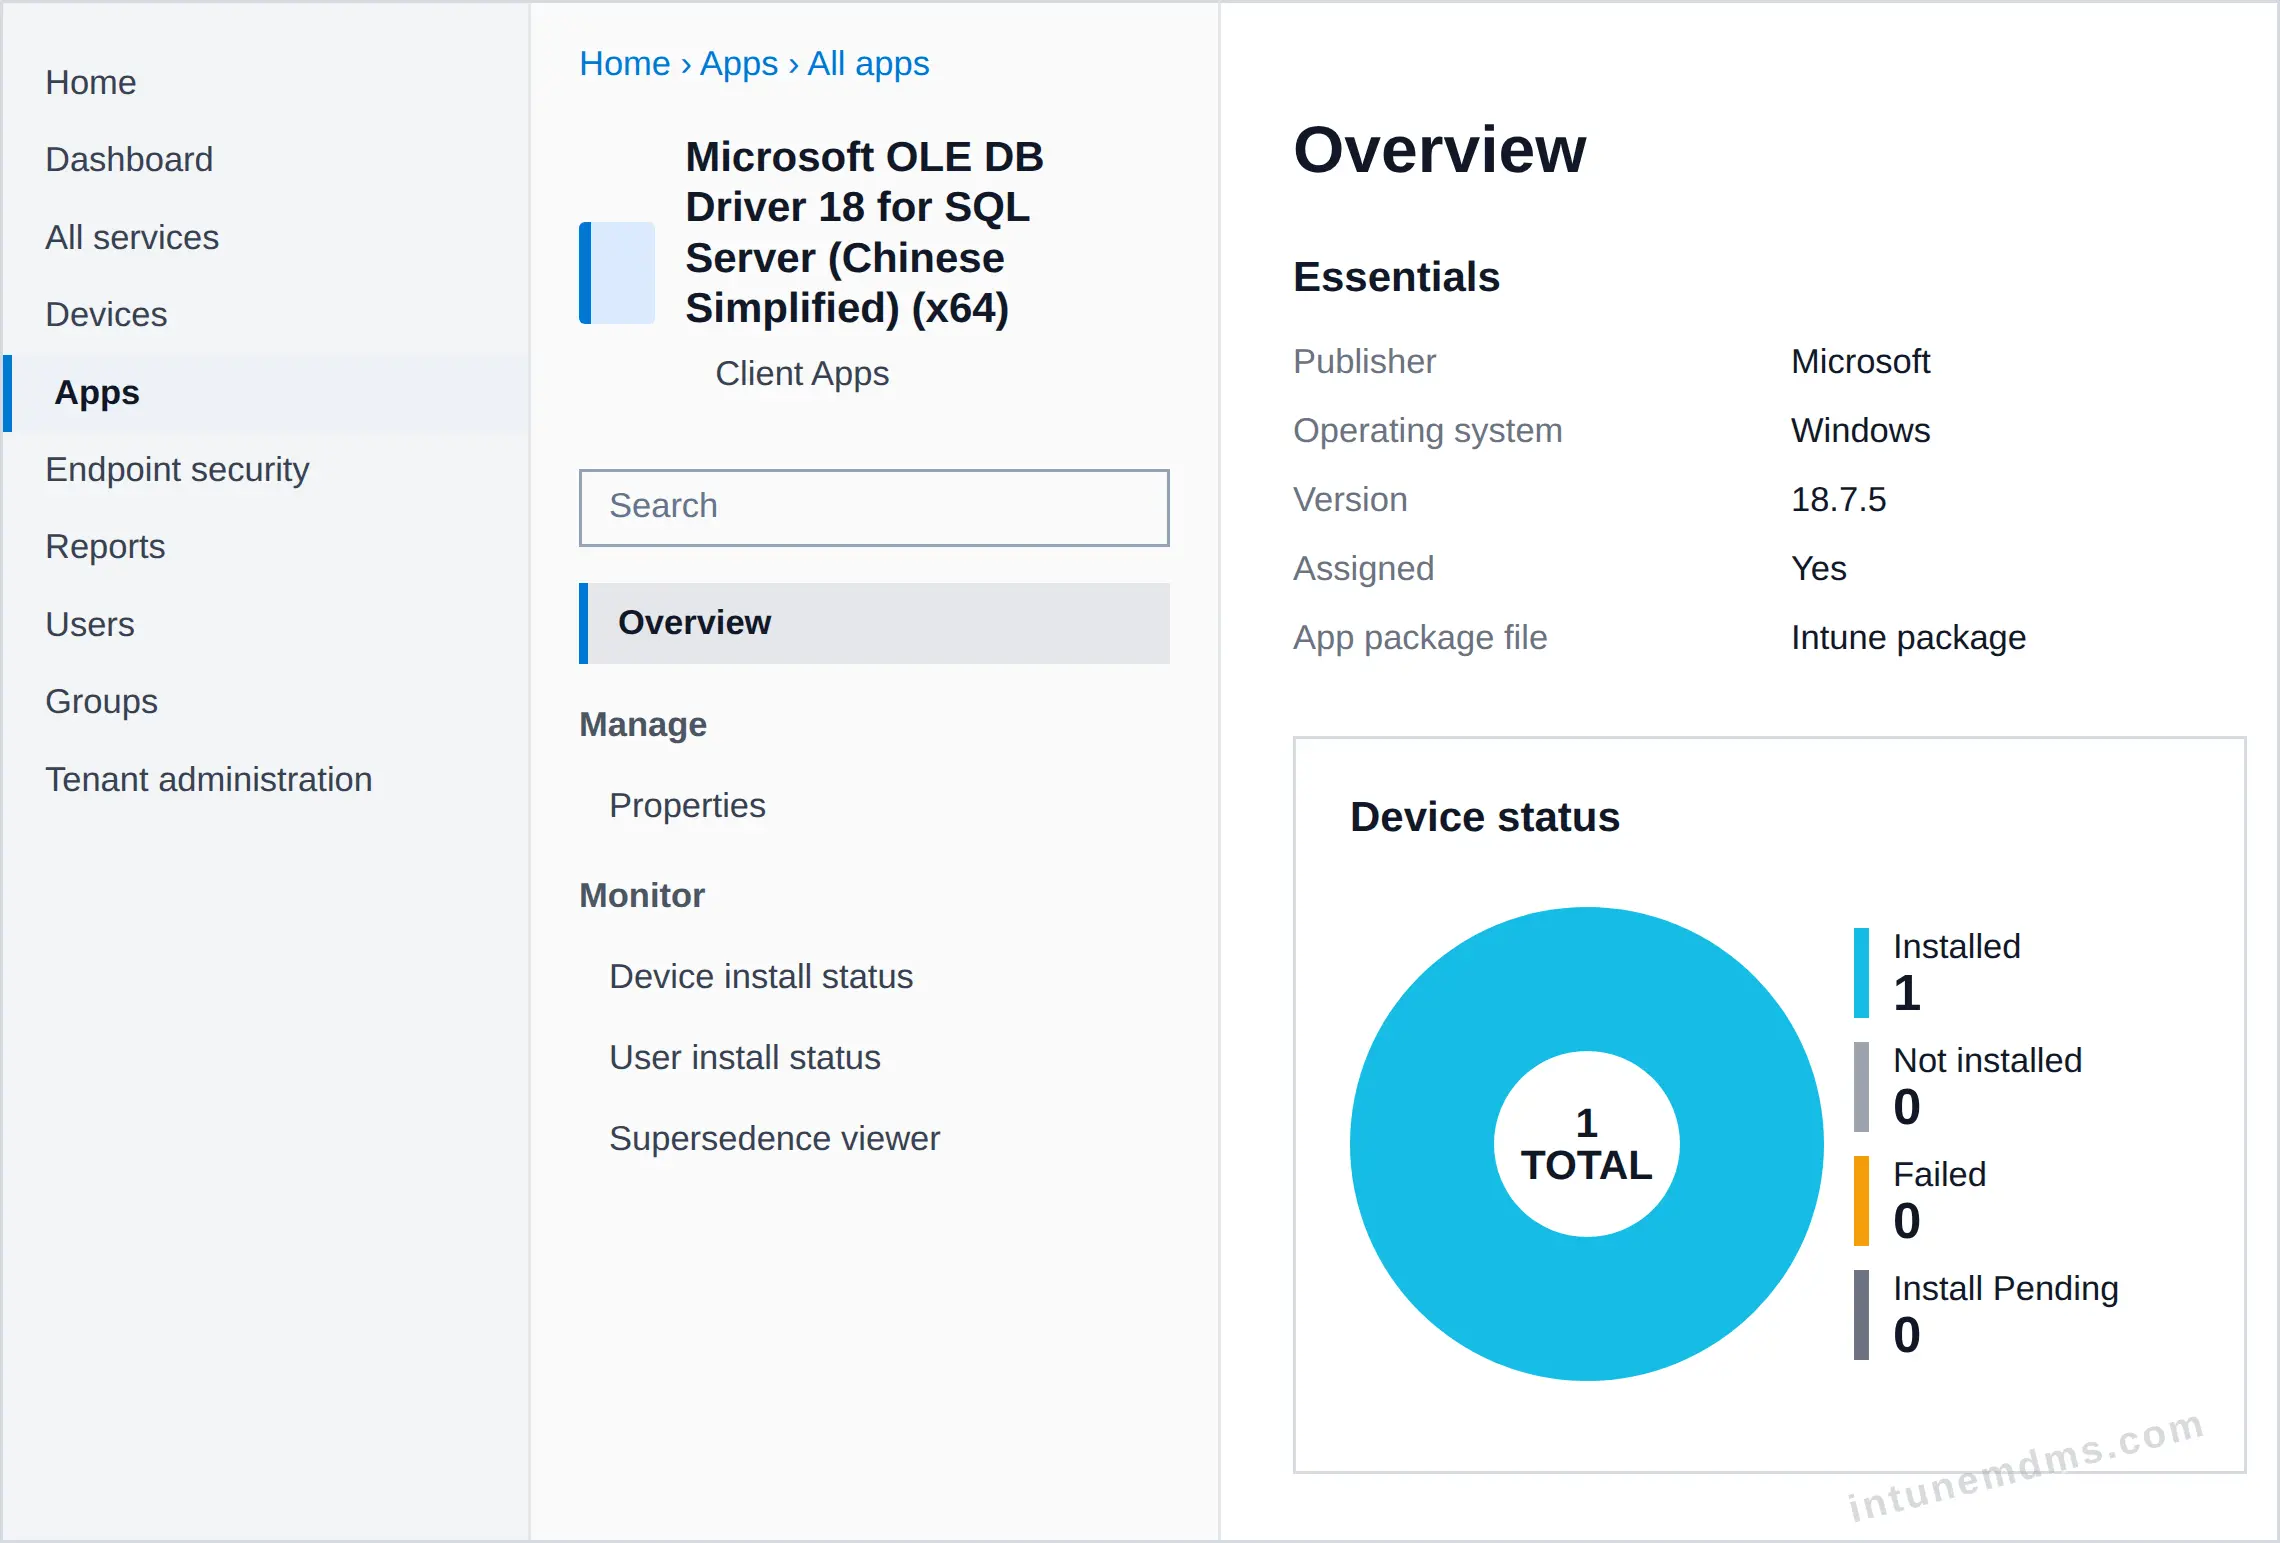The width and height of the screenshot is (2280, 1543).
Task: Click the Apps breadcrumb link
Action: coord(739,64)
